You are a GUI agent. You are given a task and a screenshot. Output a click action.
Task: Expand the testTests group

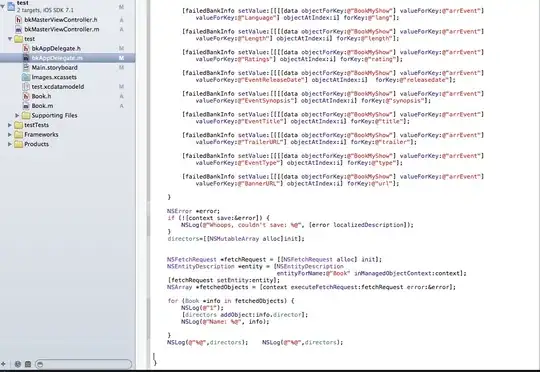[x=10, y=125]
